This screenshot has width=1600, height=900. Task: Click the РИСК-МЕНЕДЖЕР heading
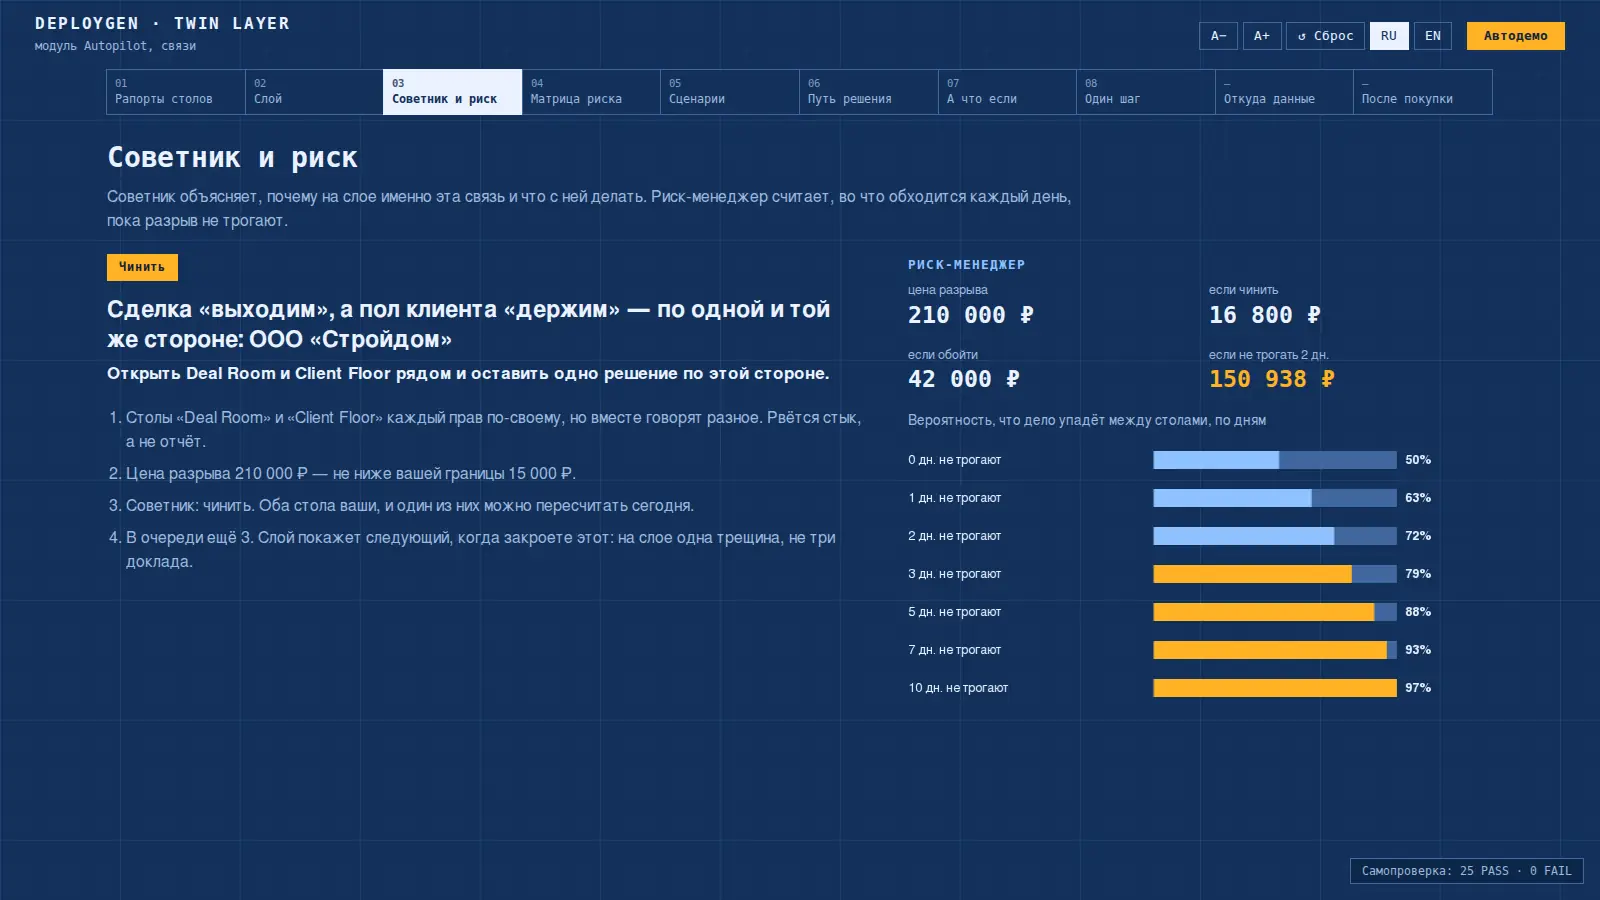(x=966, y=265)
